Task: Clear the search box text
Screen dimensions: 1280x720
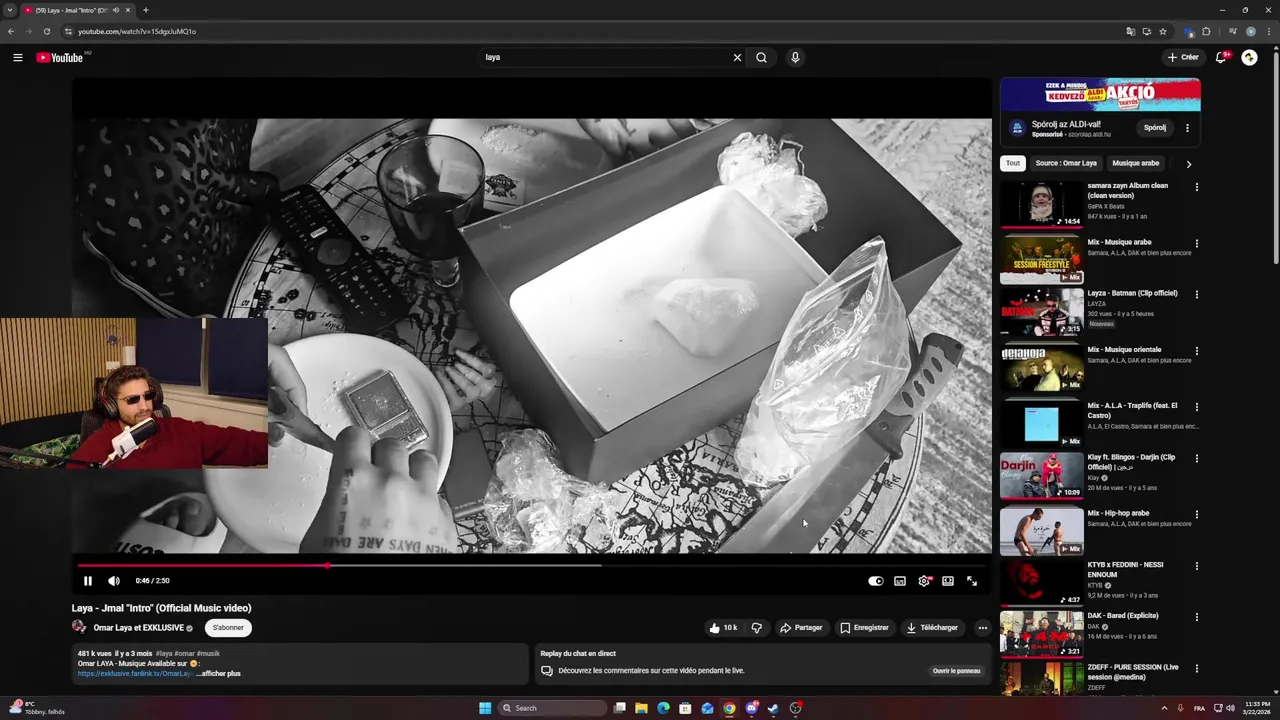Action: pyautogui.click(x=737, y=58)
